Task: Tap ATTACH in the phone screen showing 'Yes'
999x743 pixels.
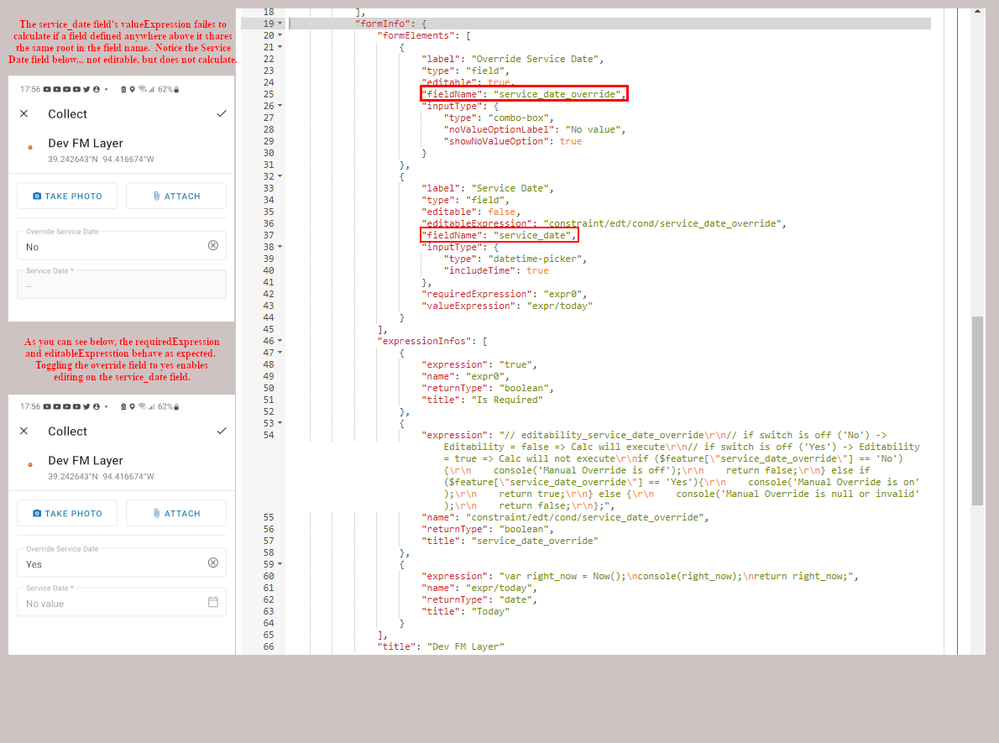Action: 176,514
